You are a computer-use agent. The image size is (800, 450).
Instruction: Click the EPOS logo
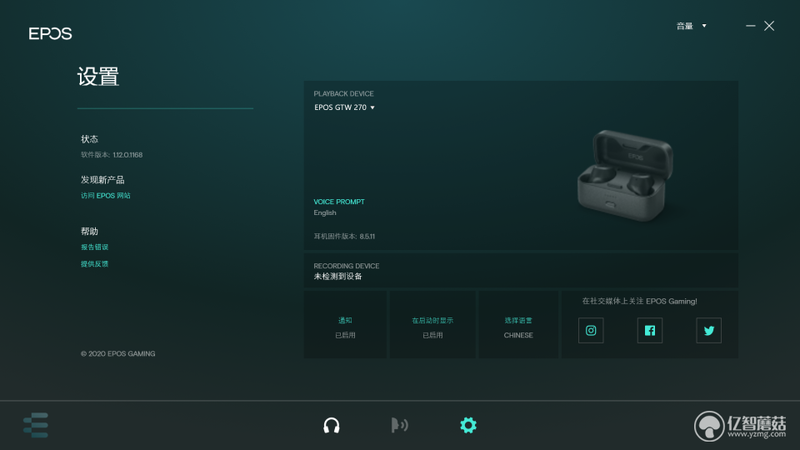pos(50,34)
